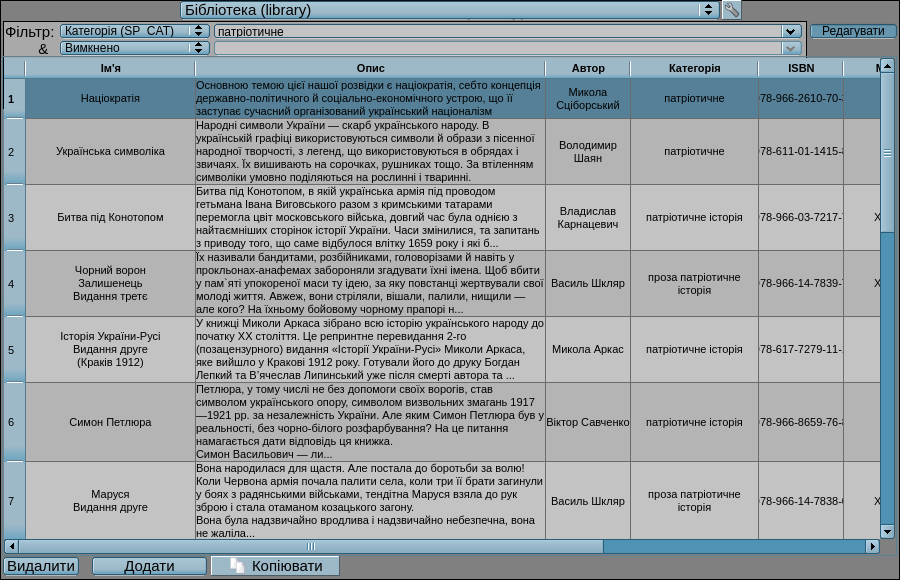Select row header number 6

tap(14, 422)
